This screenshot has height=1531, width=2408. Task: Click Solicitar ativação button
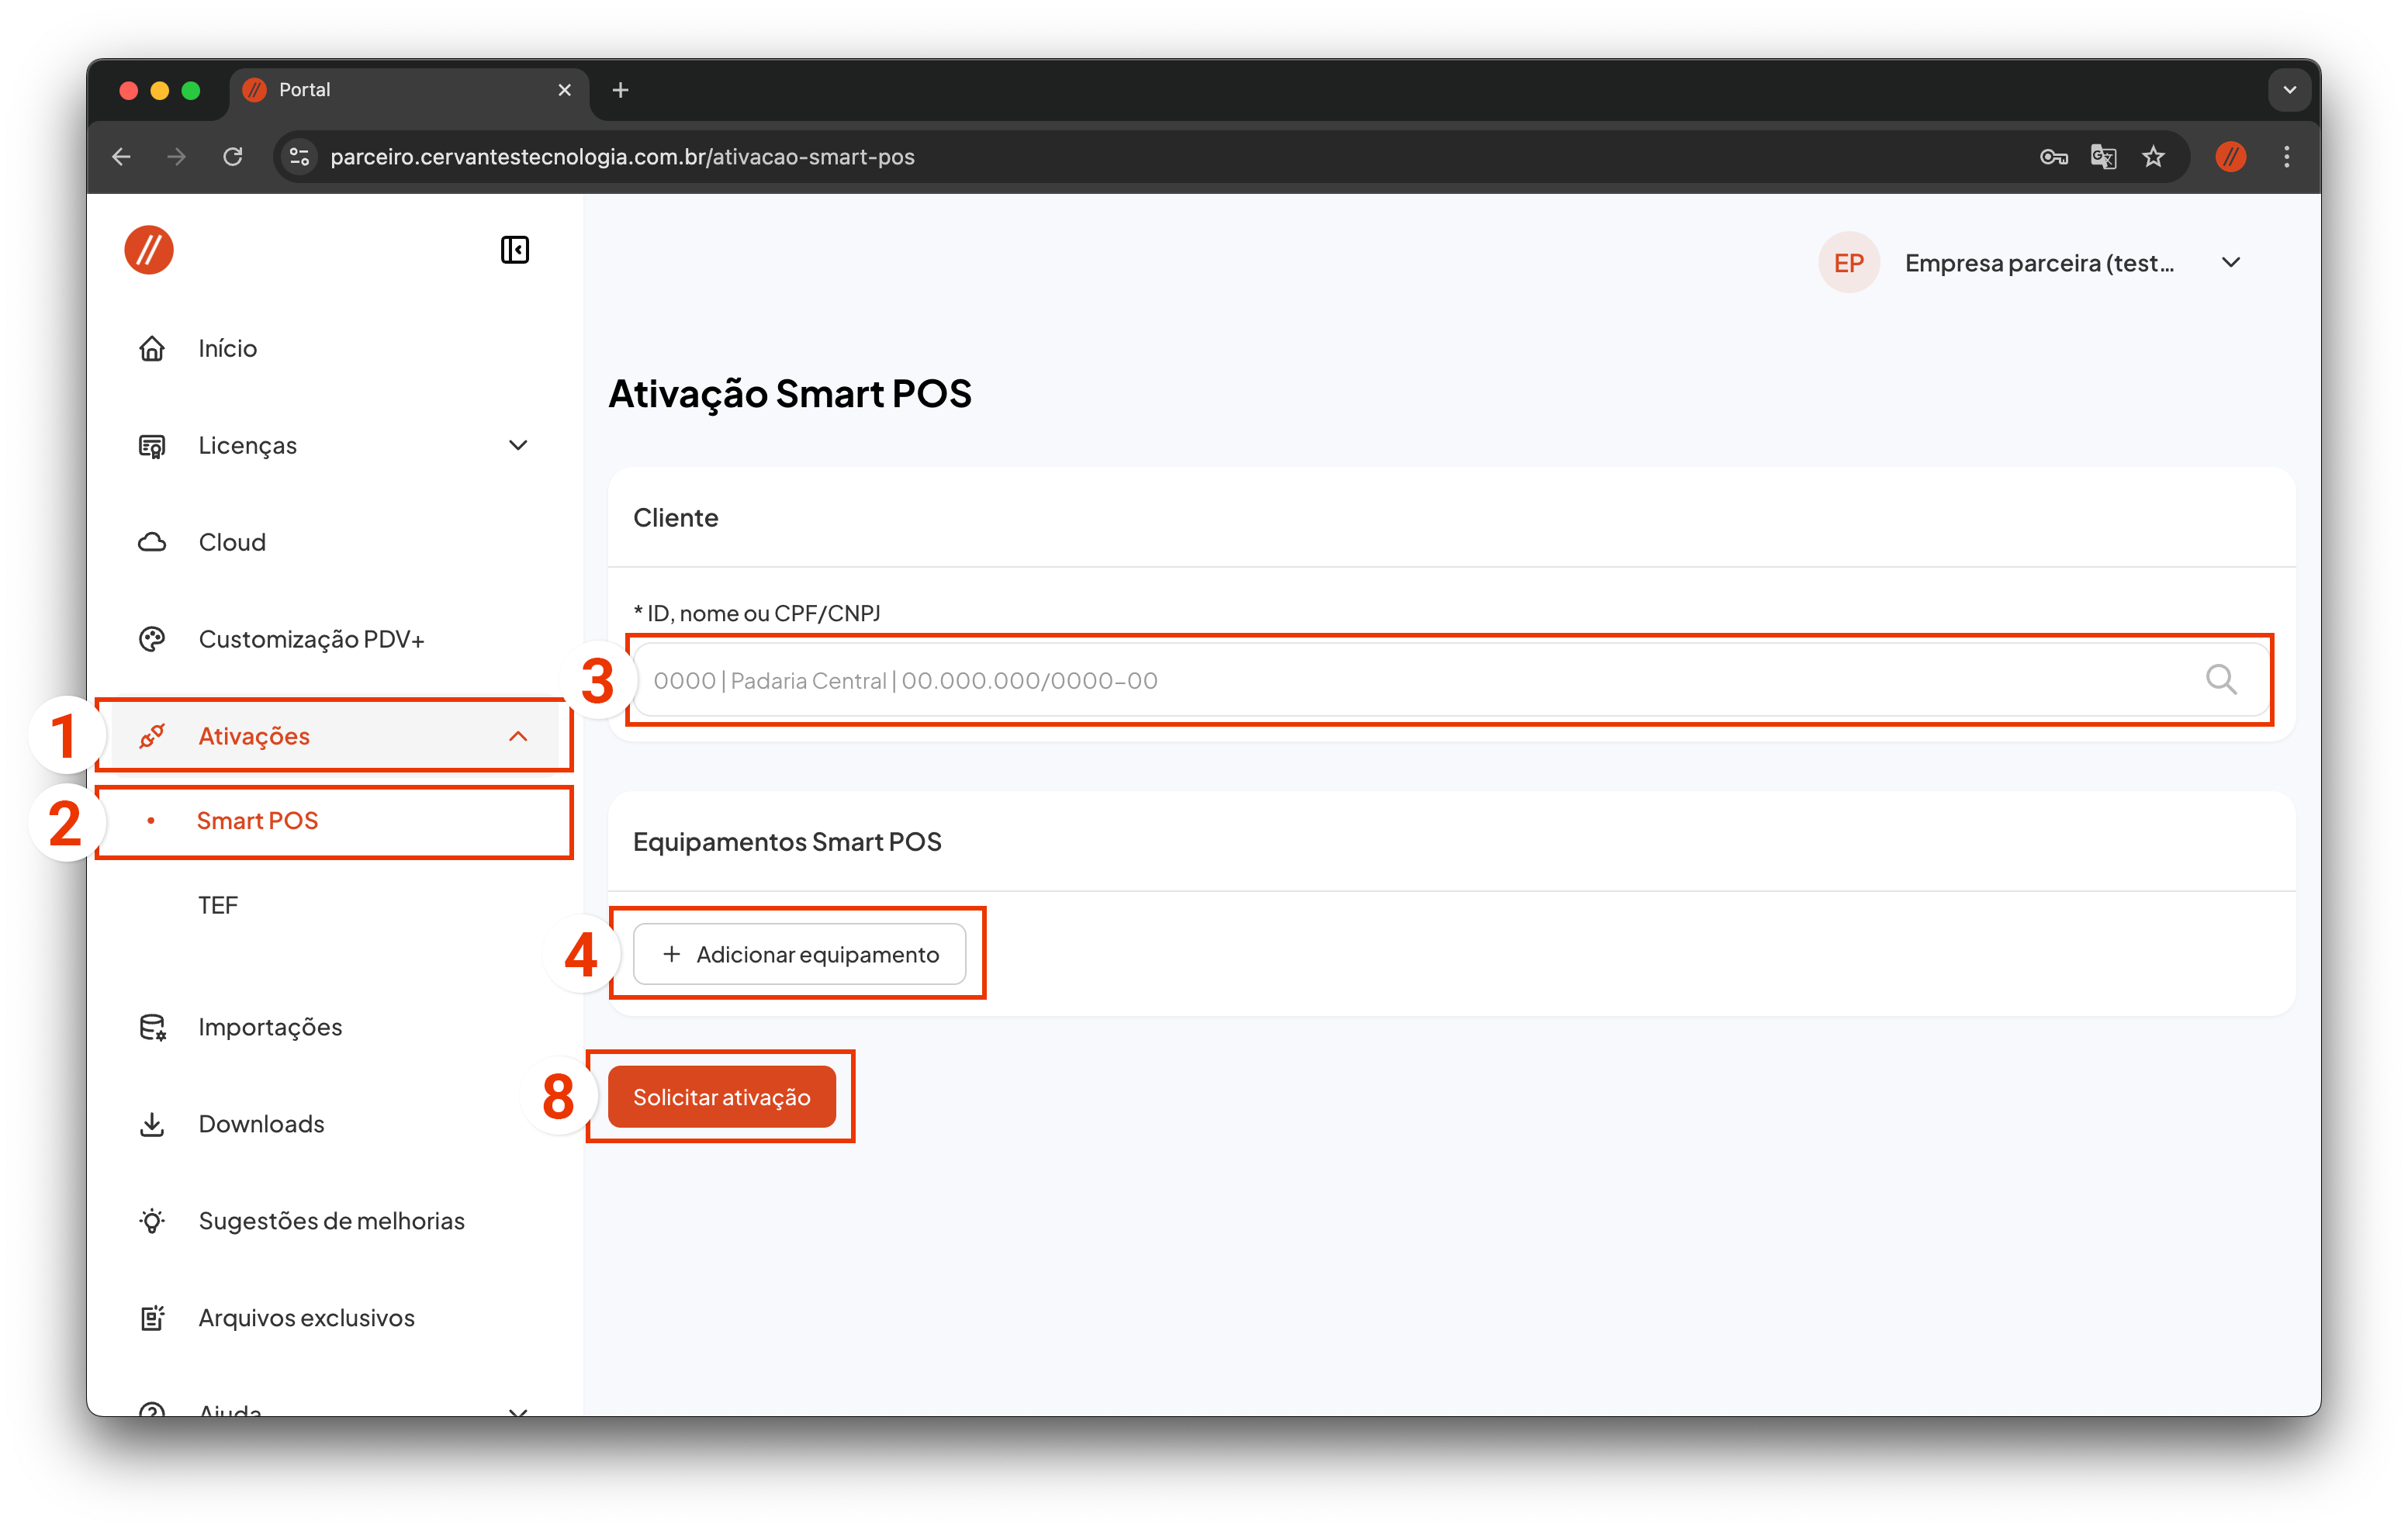(x=721, y=1097)
